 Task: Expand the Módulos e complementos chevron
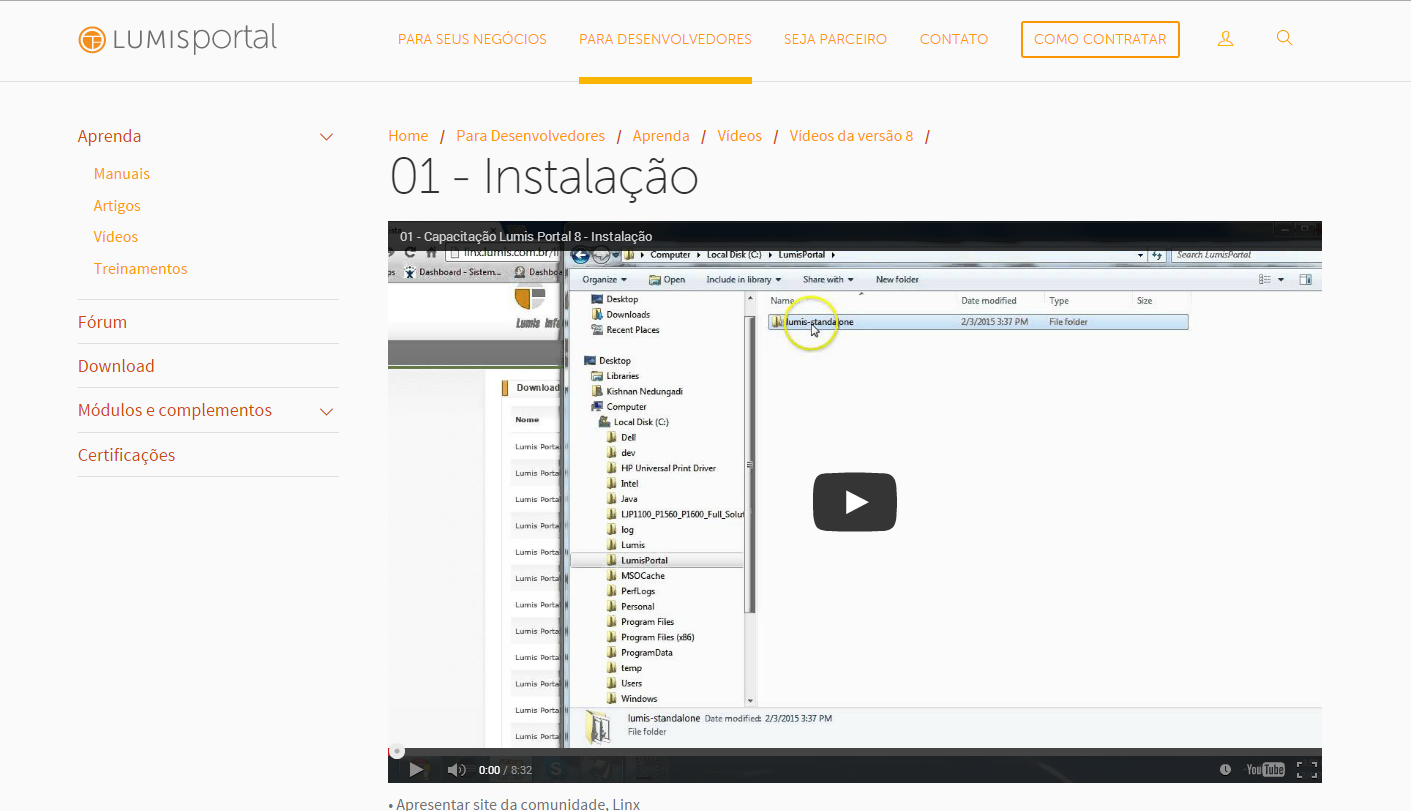click(326, 411)
